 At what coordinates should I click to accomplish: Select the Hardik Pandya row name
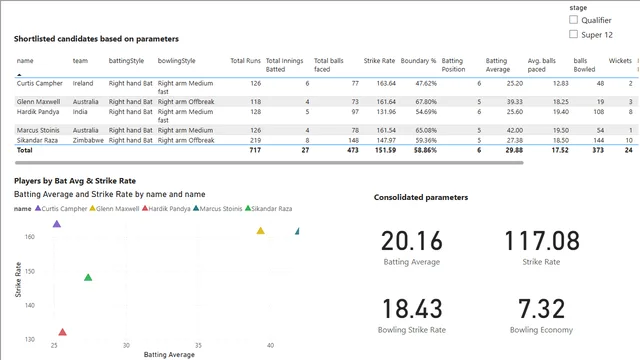point(38,112)
